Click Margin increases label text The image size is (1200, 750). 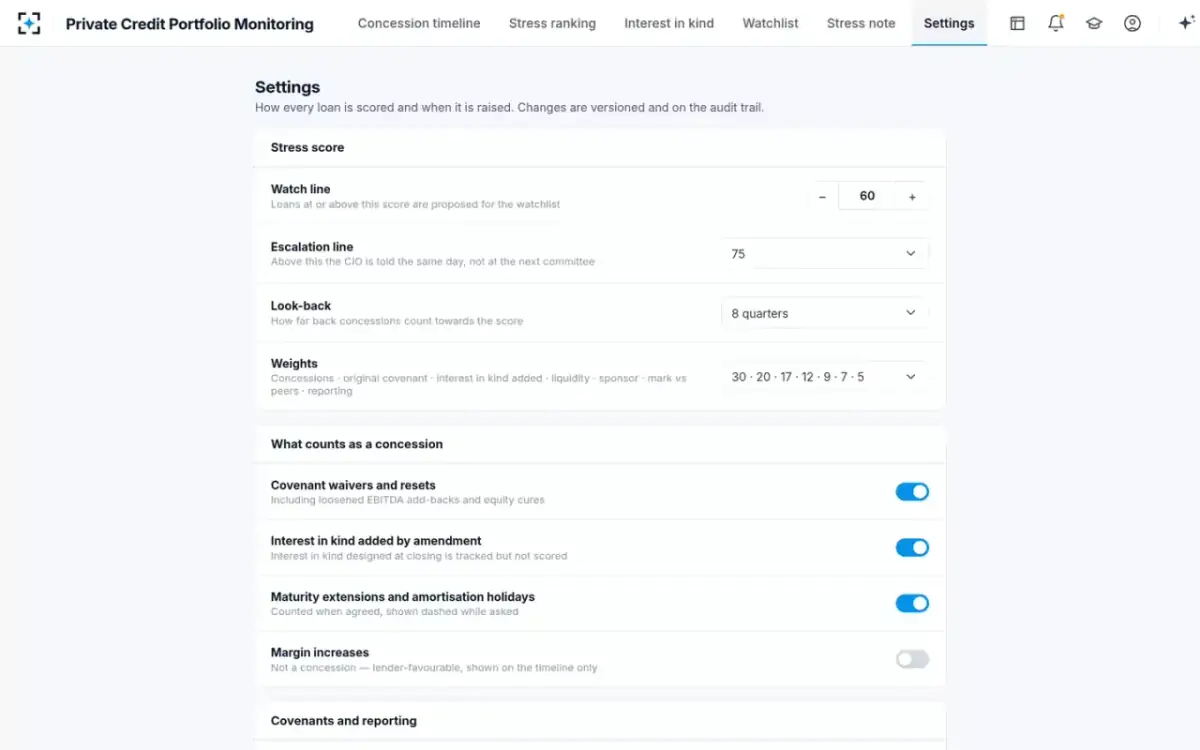pyautogui.click(x=320, y=652)
